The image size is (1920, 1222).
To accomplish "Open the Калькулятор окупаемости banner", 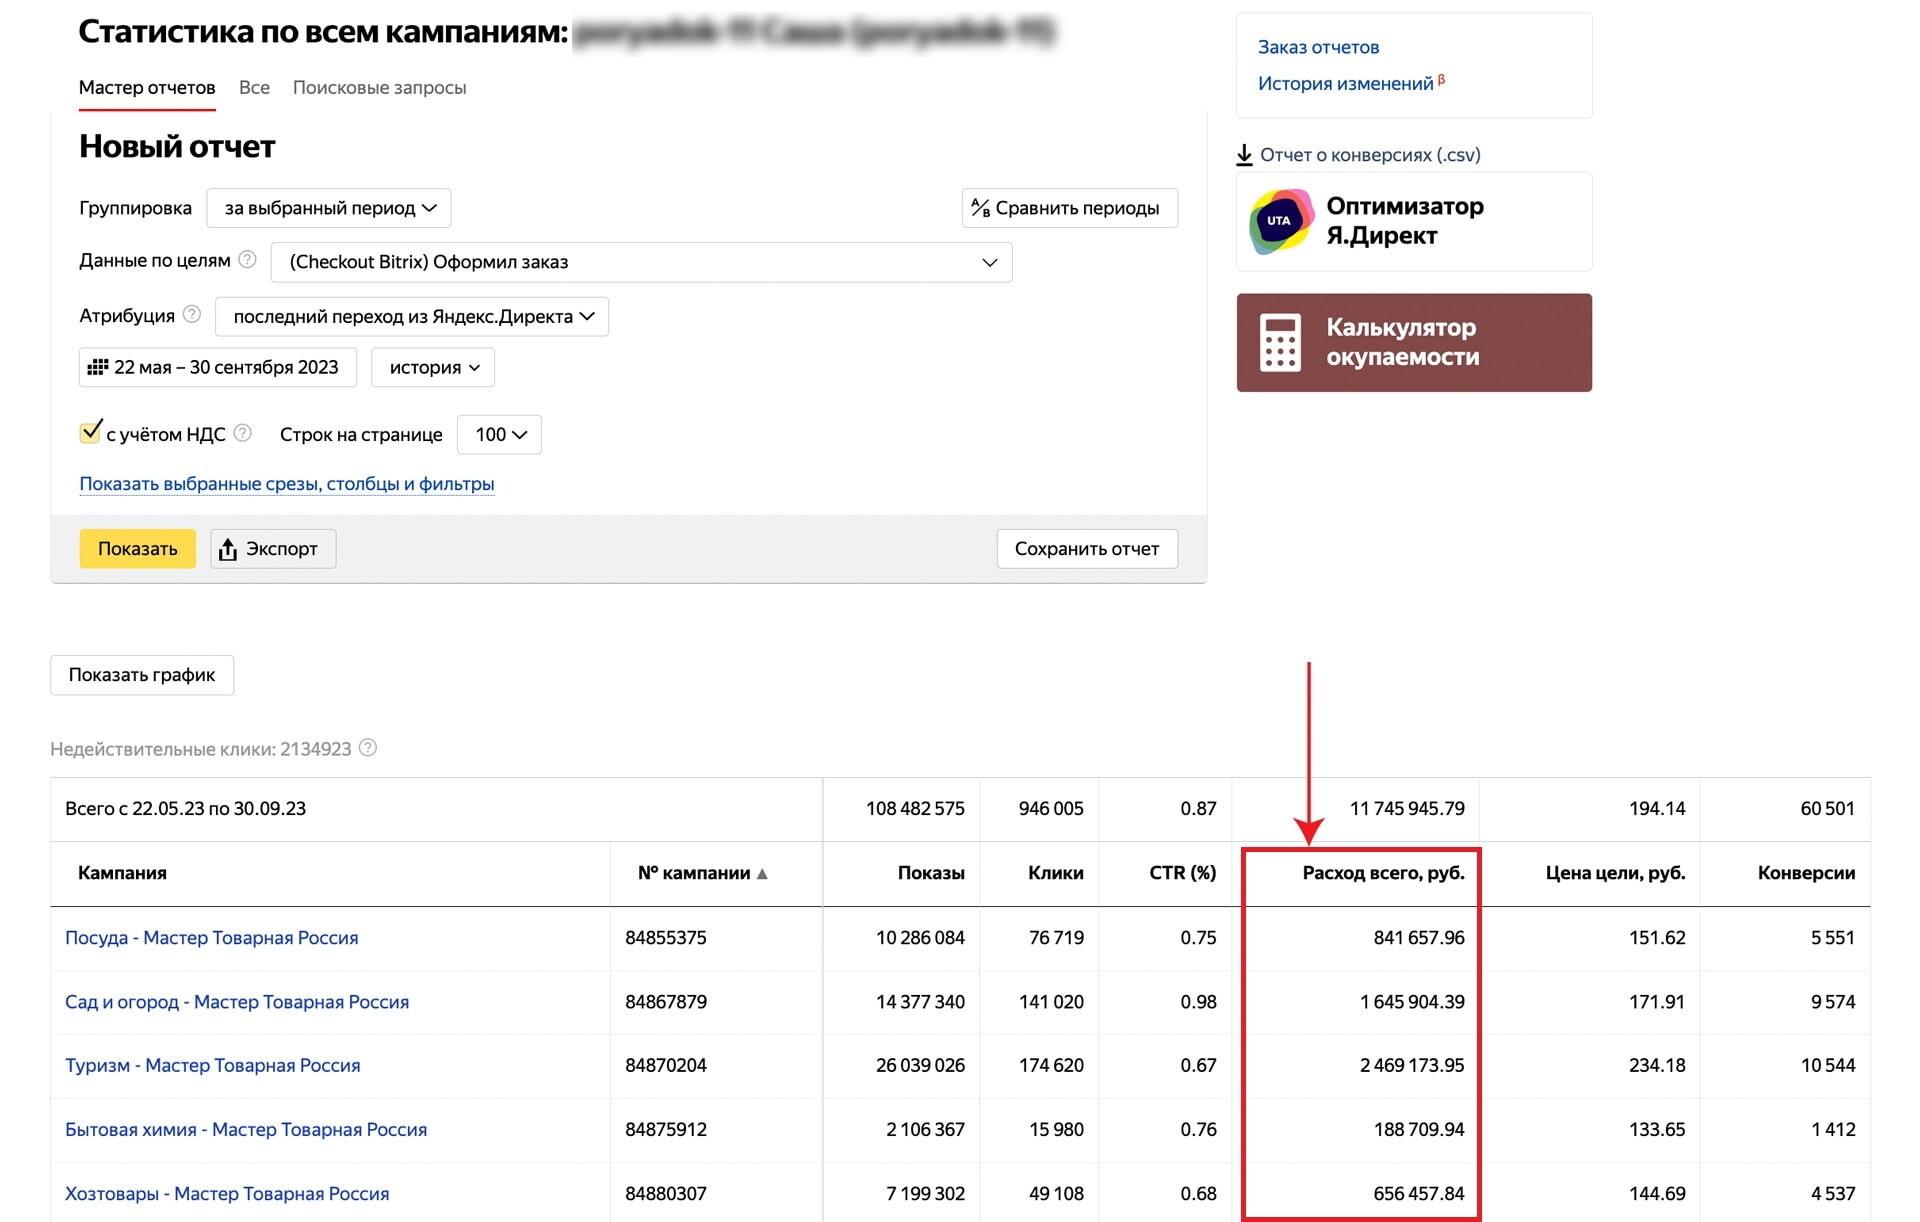I will point(1414,342).
